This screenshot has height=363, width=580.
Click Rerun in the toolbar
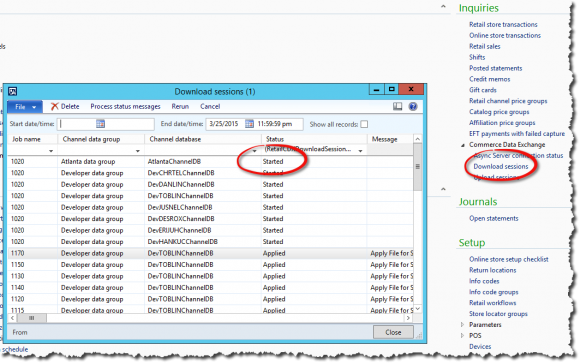tap(180, 107)
